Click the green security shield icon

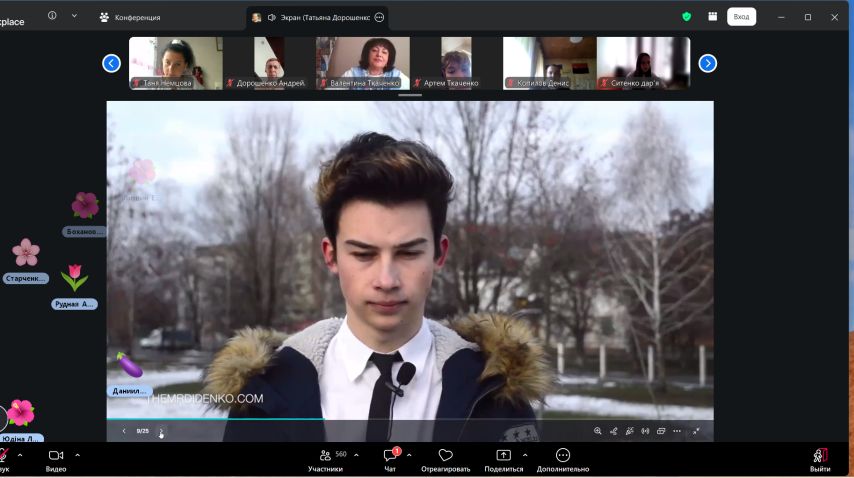[686, 16]
